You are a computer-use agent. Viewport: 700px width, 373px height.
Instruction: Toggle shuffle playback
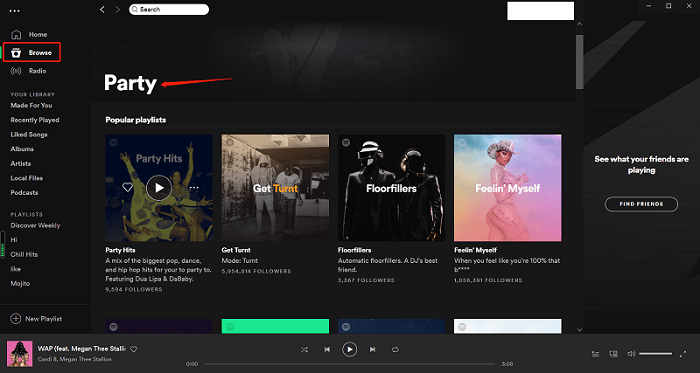[304, 350]
